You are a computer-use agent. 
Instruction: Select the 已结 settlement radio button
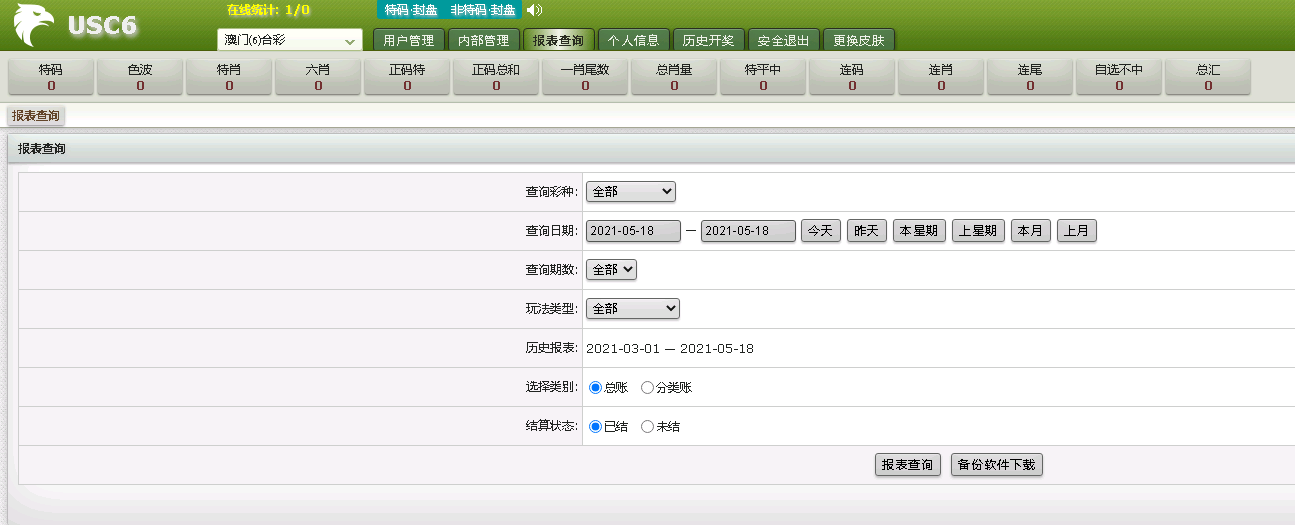596,427
